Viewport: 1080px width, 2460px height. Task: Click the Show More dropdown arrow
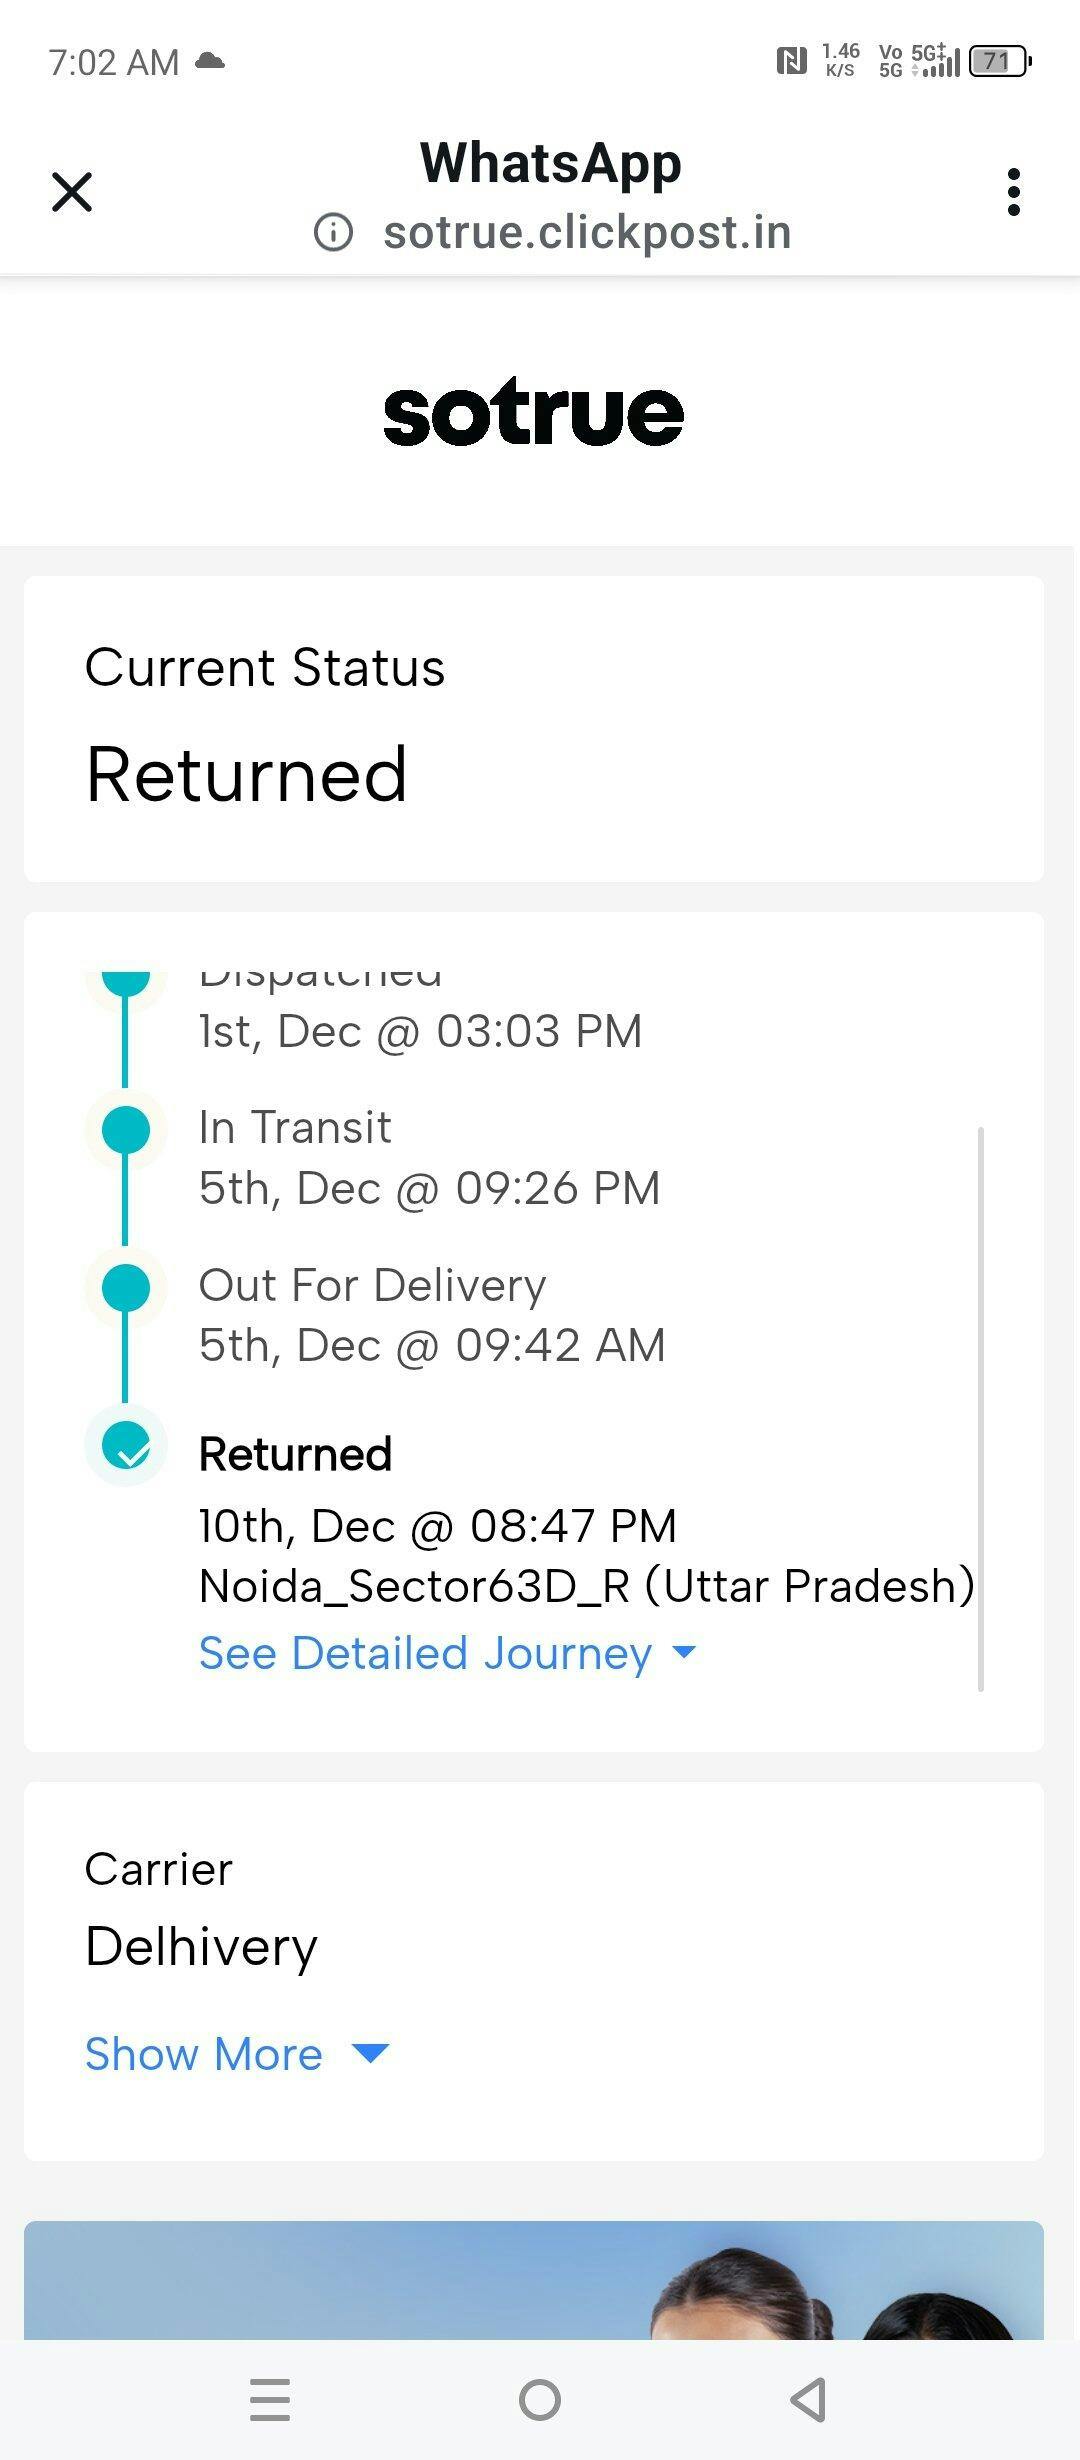point(370,2054)
